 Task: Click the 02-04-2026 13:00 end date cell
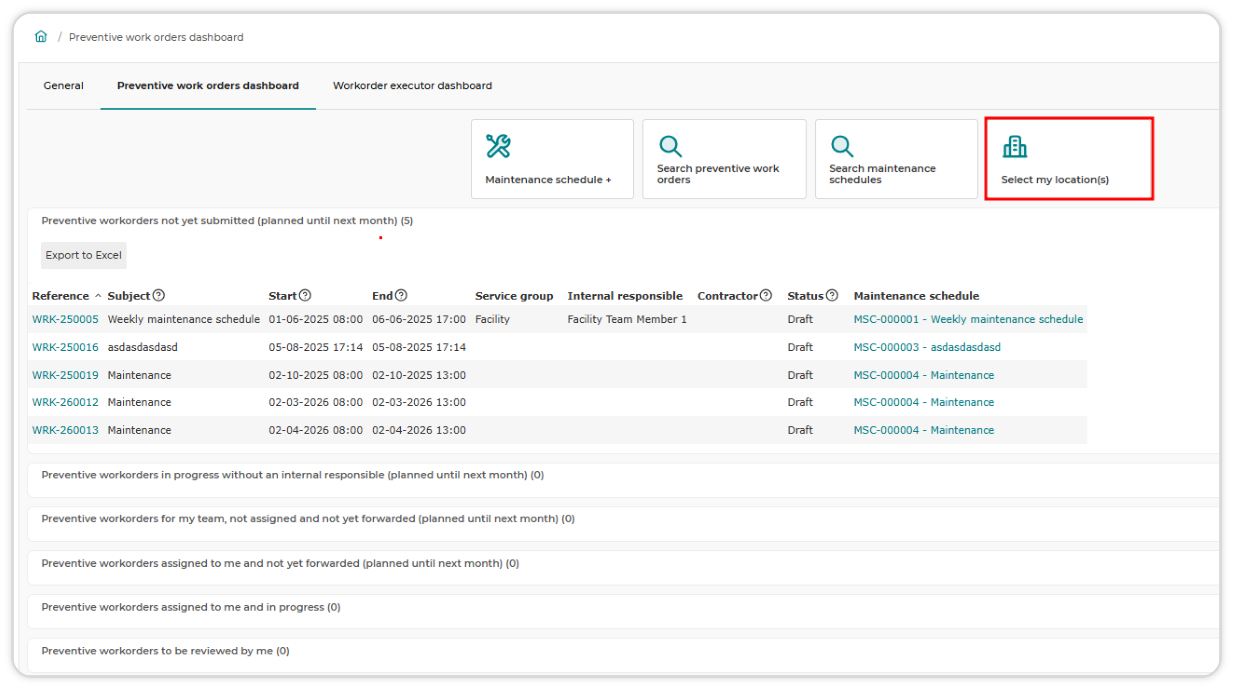(x=419, y=430)
